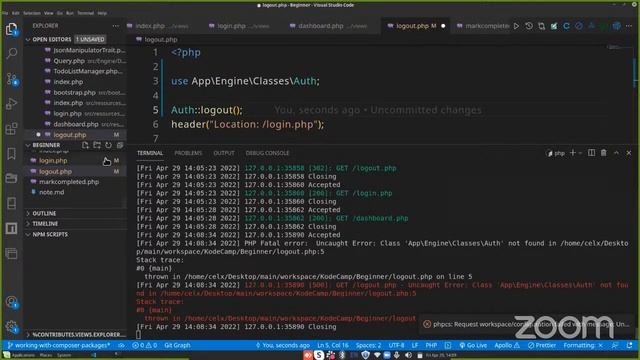
Task: Maximize the terminal panel size chevron
Action: (x=616, y=153)
